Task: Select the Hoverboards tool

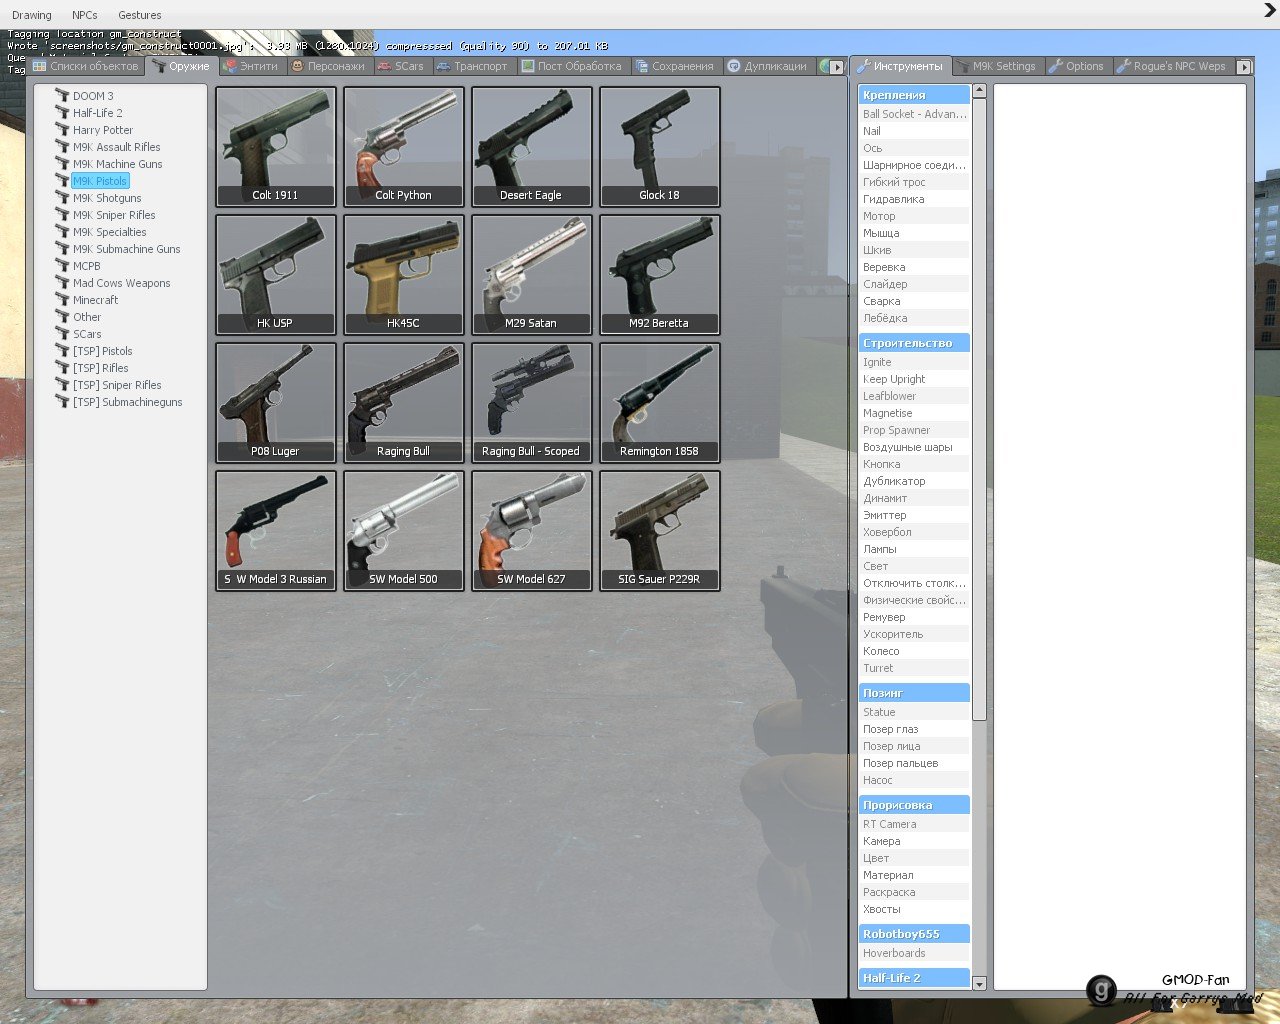Action: (x=914, y=953)
